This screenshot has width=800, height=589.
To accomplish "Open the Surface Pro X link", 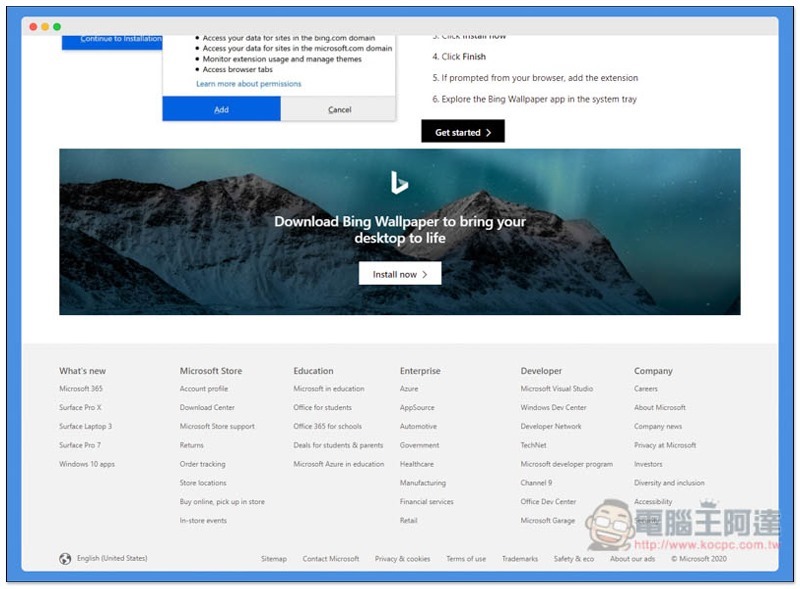I will click(80, 407).
